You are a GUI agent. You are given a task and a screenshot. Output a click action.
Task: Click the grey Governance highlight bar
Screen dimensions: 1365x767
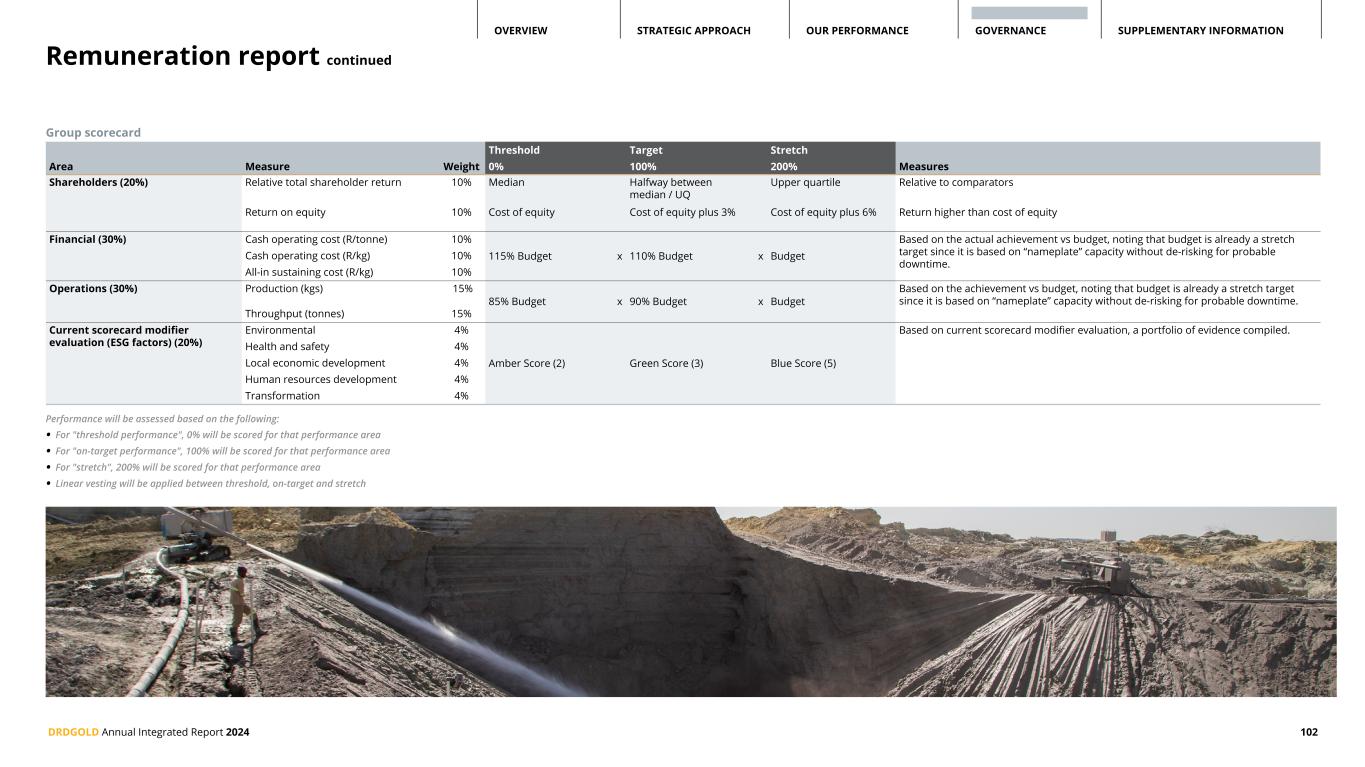[x=1029, y=13]
